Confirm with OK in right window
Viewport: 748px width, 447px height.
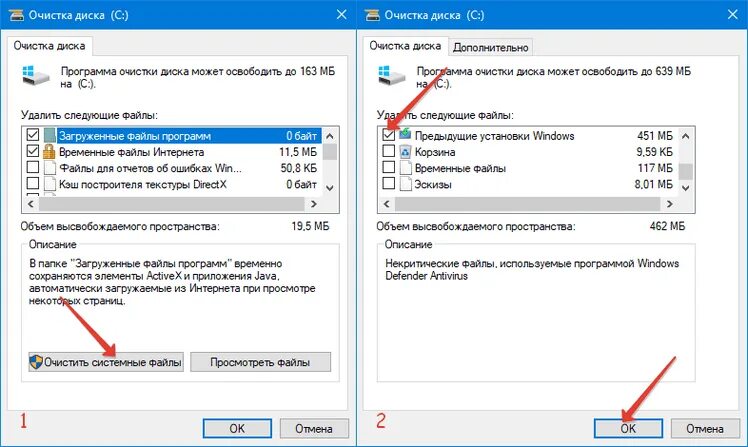click(628, 428)
